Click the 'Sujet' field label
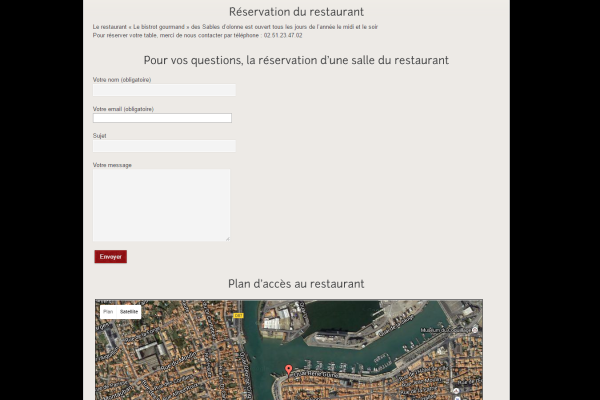This screenshot has width=600, height=400. [x=99, y=135]
